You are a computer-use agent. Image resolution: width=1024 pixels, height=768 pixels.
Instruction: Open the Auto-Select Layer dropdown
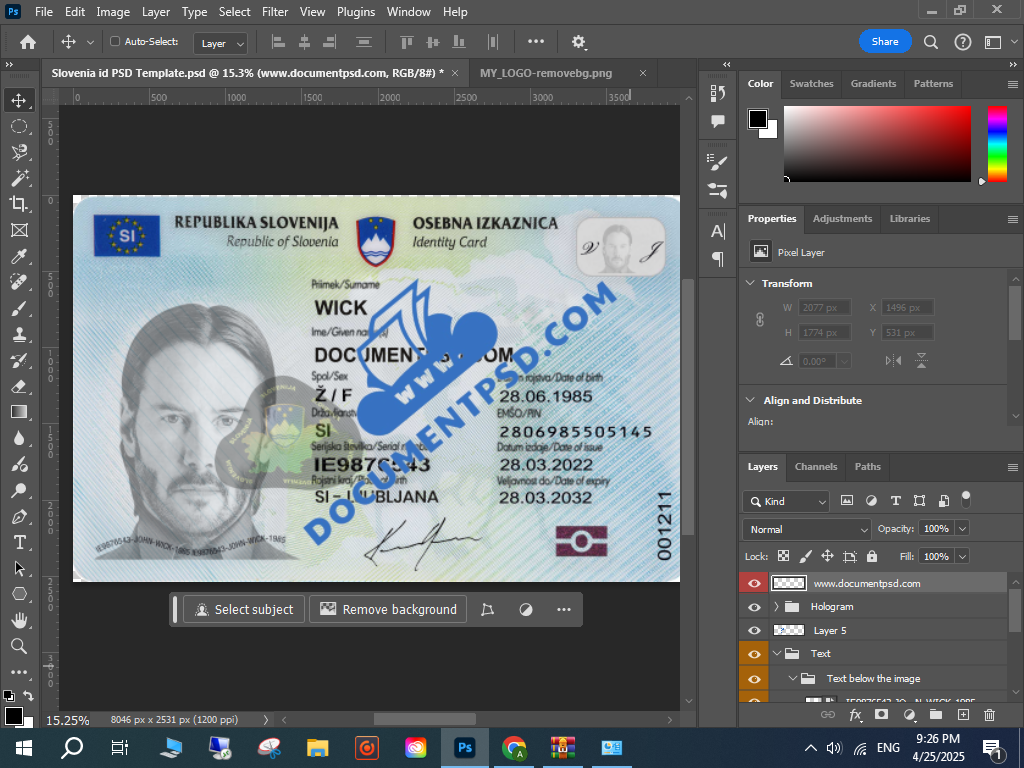click(x=221, y=43)
